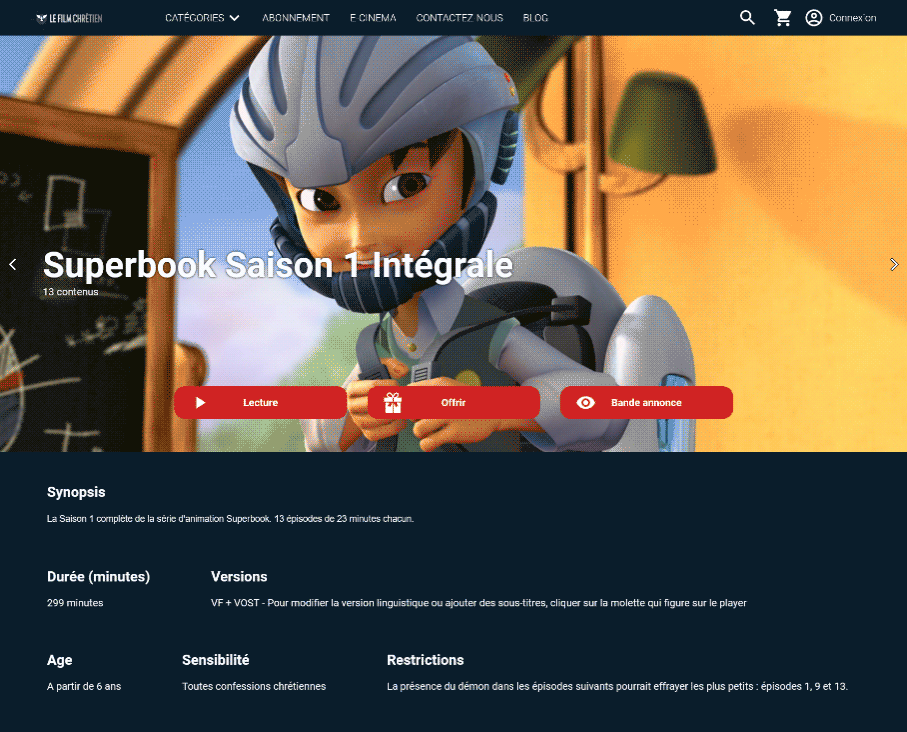907x732 pixels.
Task: Start playback with the Lecture button
Action: (x=260, y=402)
